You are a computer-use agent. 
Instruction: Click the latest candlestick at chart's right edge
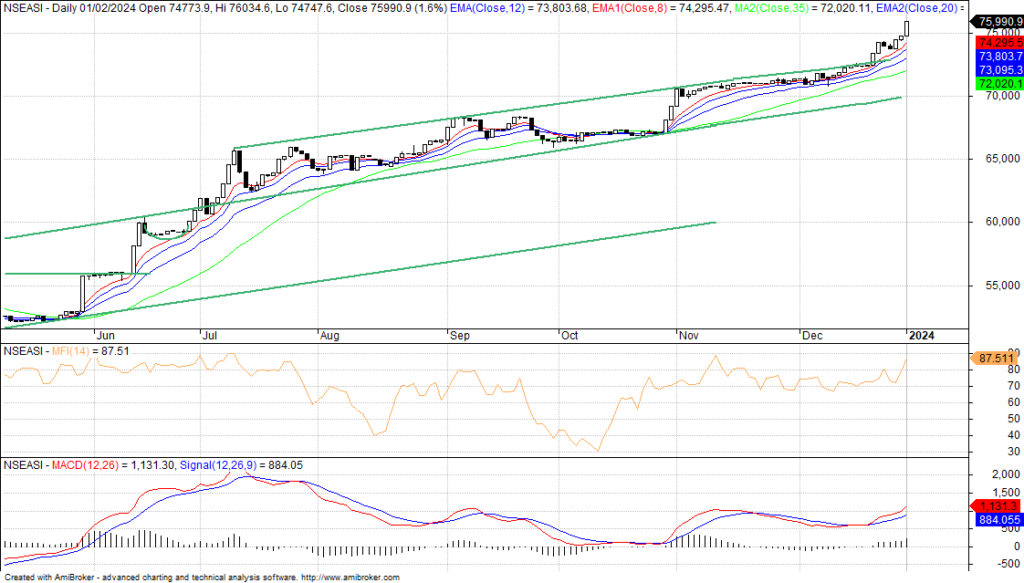click(x=906, y=30)
